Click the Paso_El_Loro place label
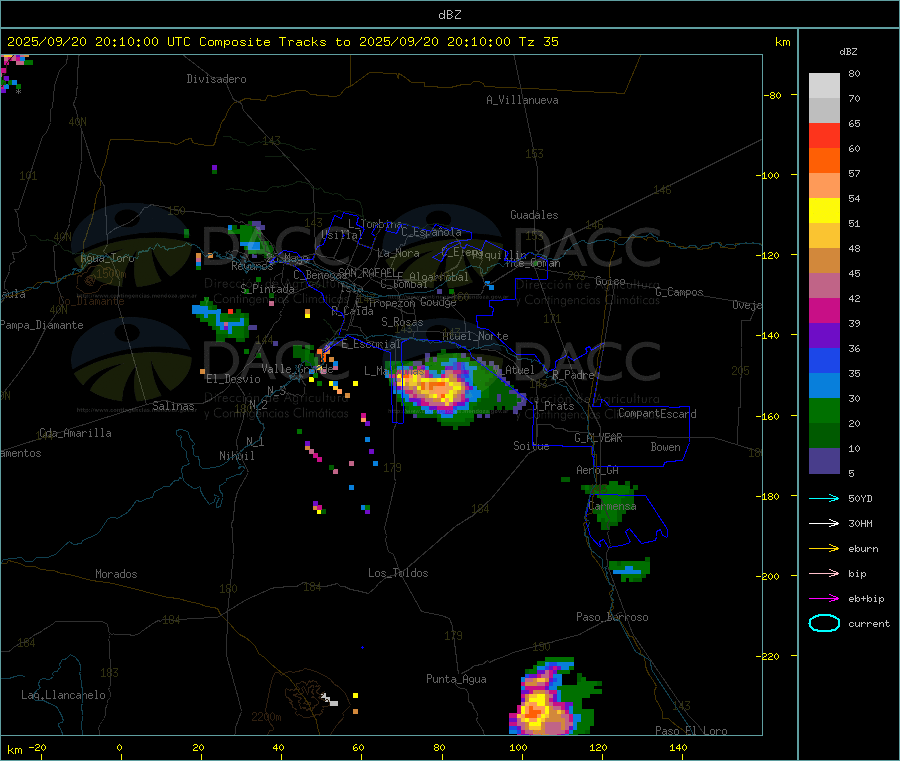This screenshot has height=761, width=900. [691, 731]
